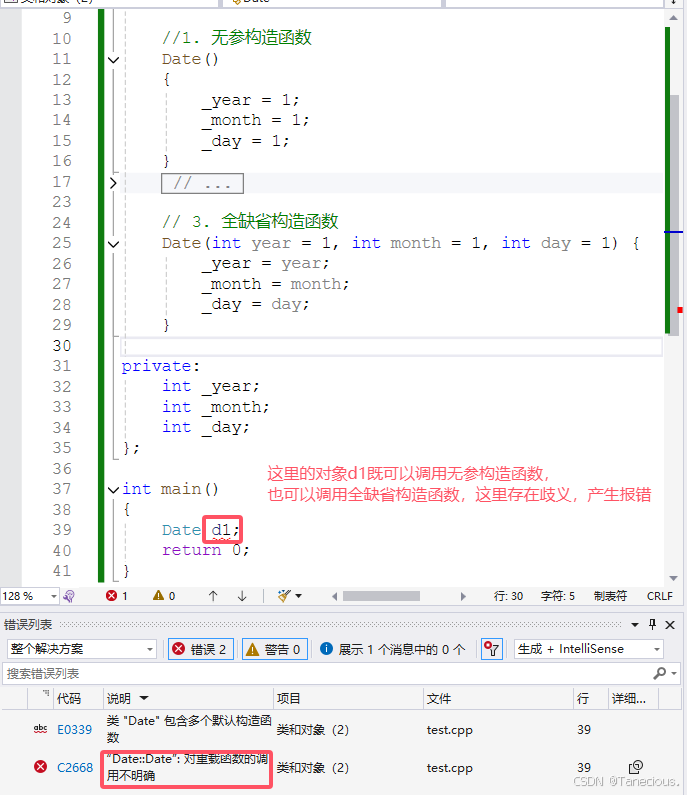Screen dimensions: 687x795
Task: Click the search magnifier icon in error list
Action: pyautogui.click(x=660, y=673)
